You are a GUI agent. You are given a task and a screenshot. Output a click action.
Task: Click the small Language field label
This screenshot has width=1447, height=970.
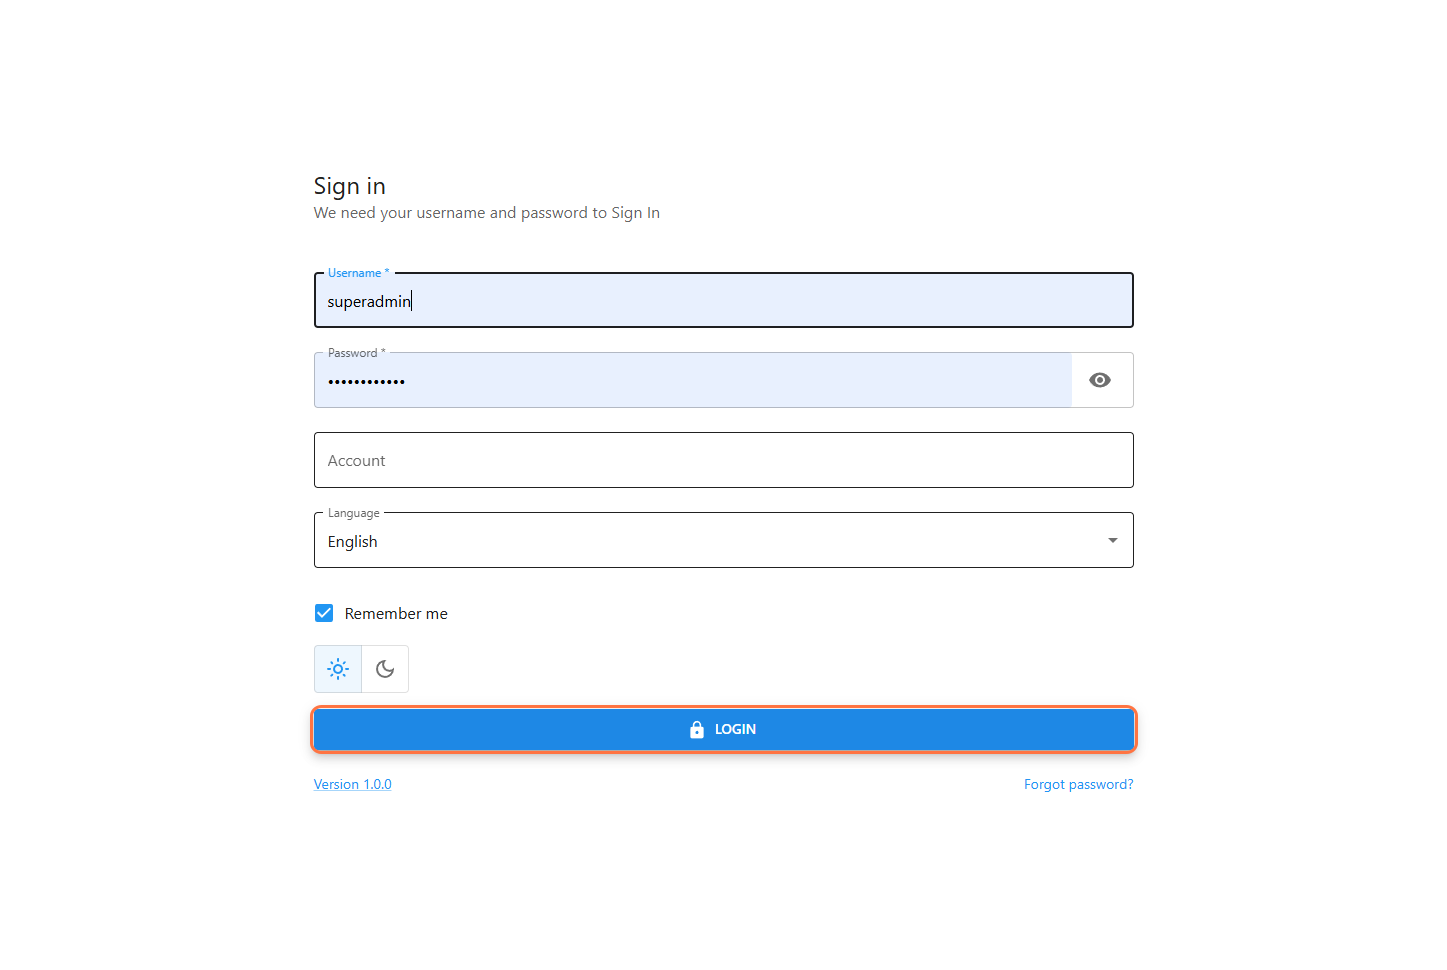pos(354,513)
